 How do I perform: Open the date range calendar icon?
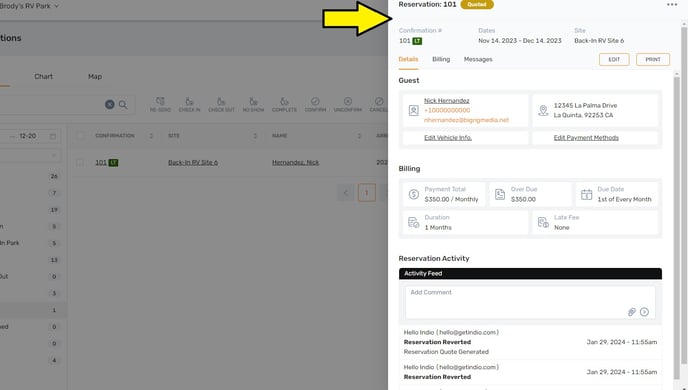[53, 136]
